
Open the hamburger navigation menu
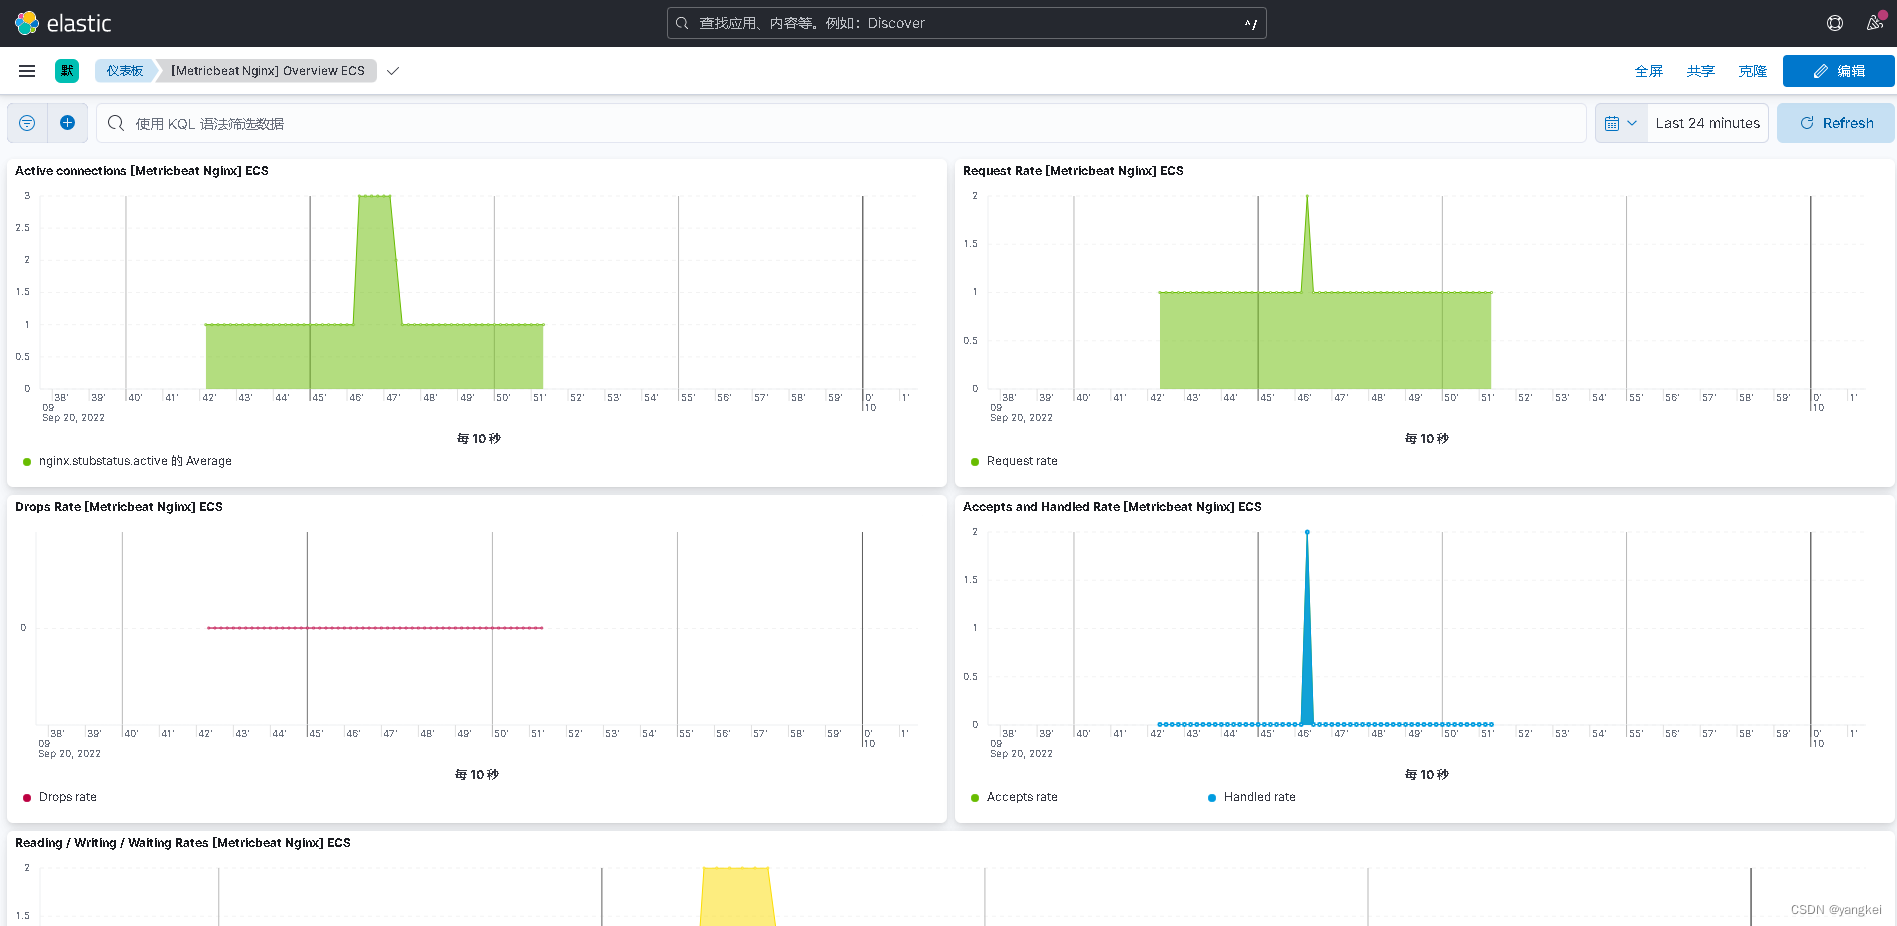27,71
